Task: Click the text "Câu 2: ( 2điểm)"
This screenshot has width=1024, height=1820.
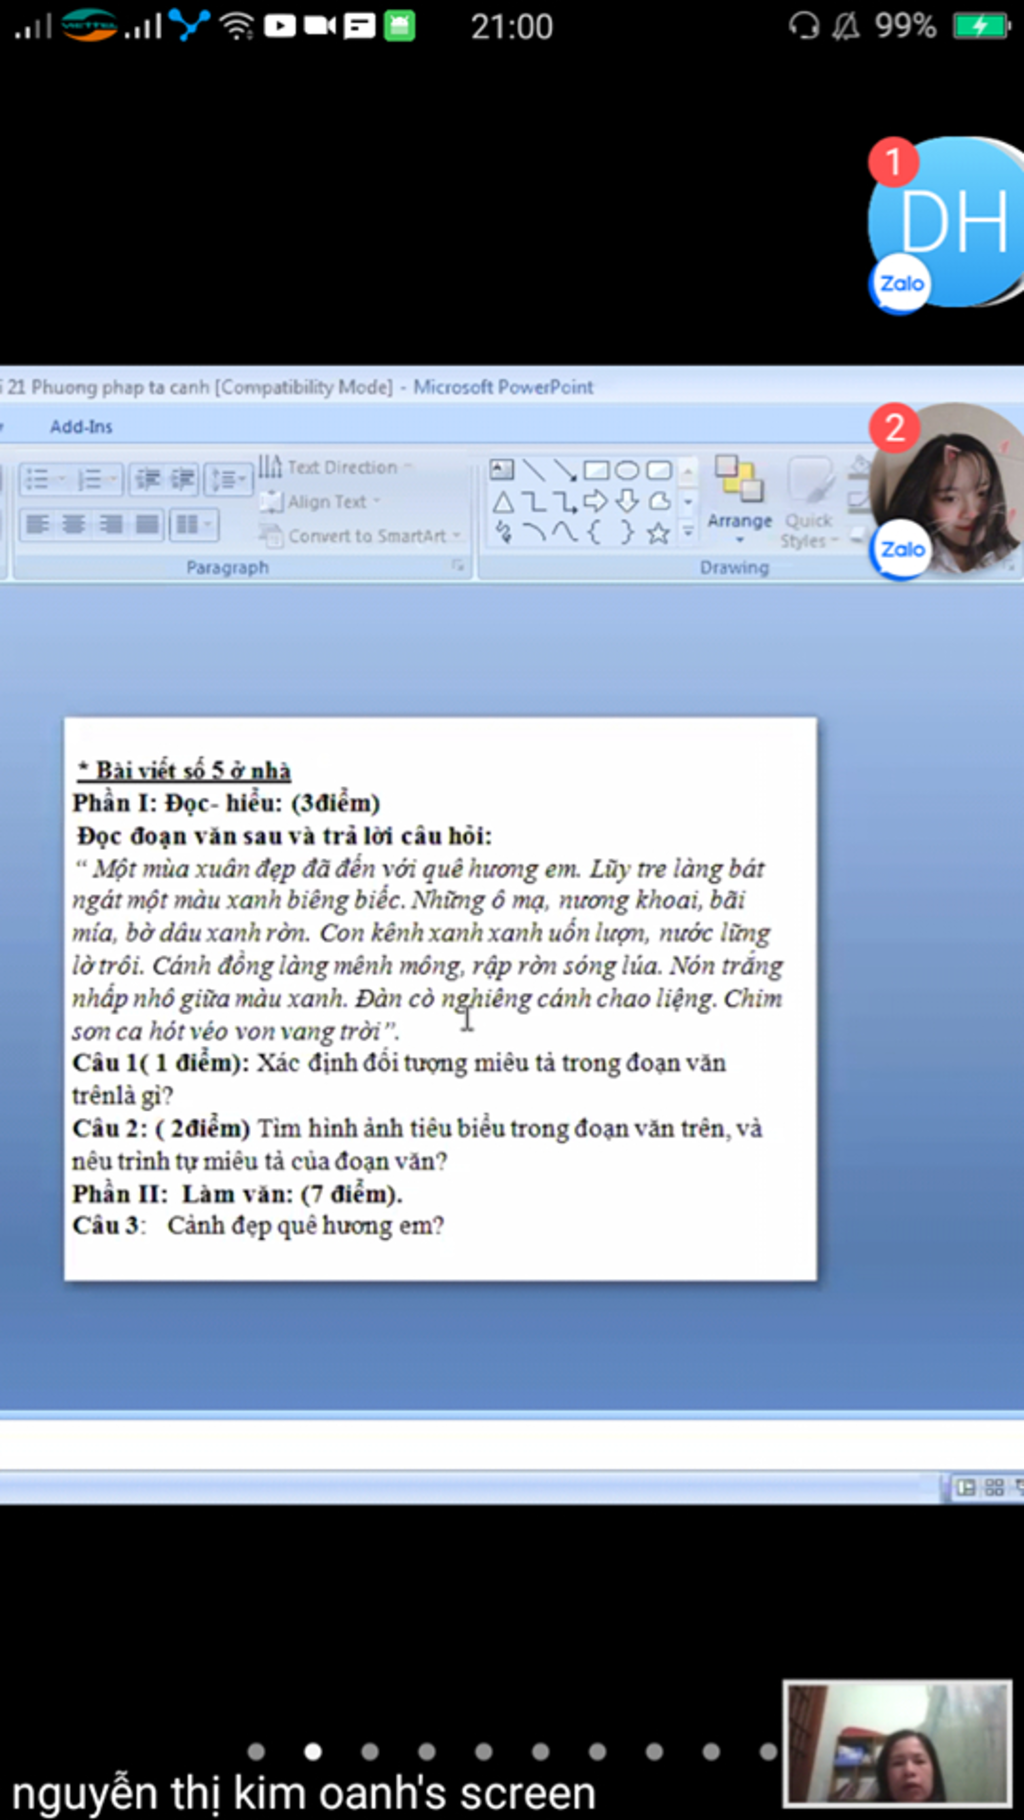Action: (x=161, y=1128)
